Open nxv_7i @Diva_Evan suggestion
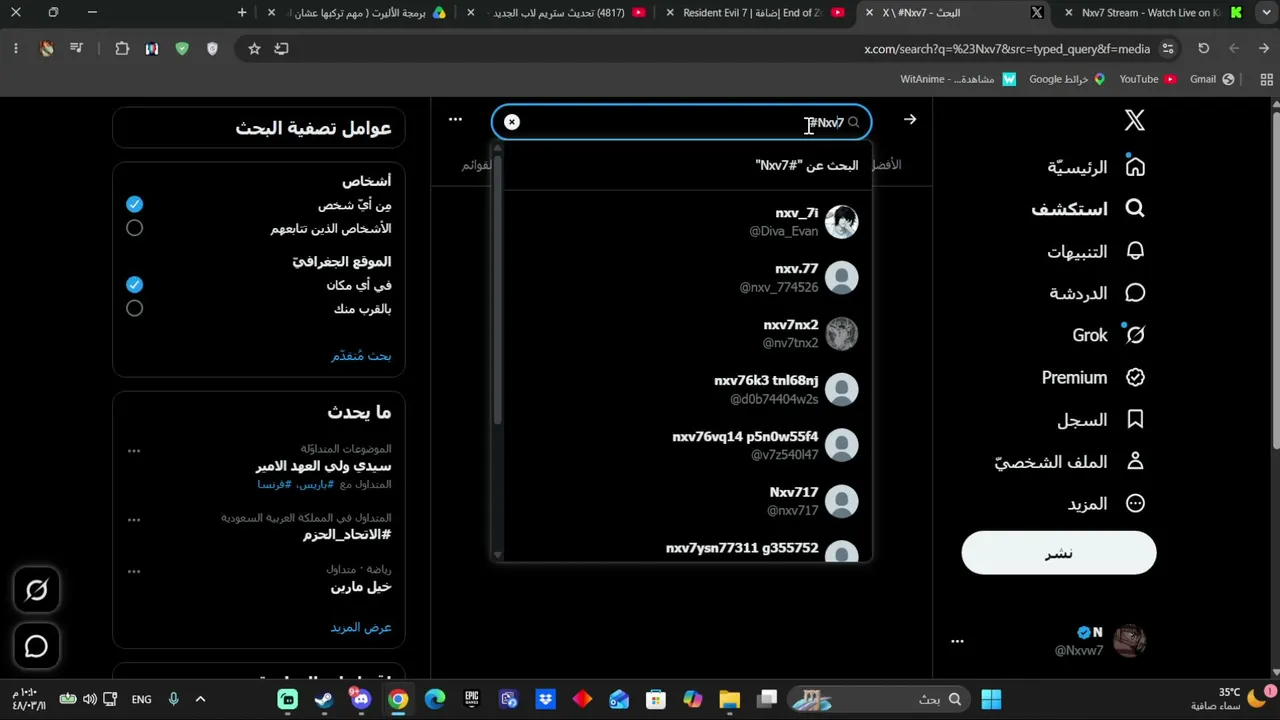The width and height of the screenshot is (1280, 720). [682, 222]
